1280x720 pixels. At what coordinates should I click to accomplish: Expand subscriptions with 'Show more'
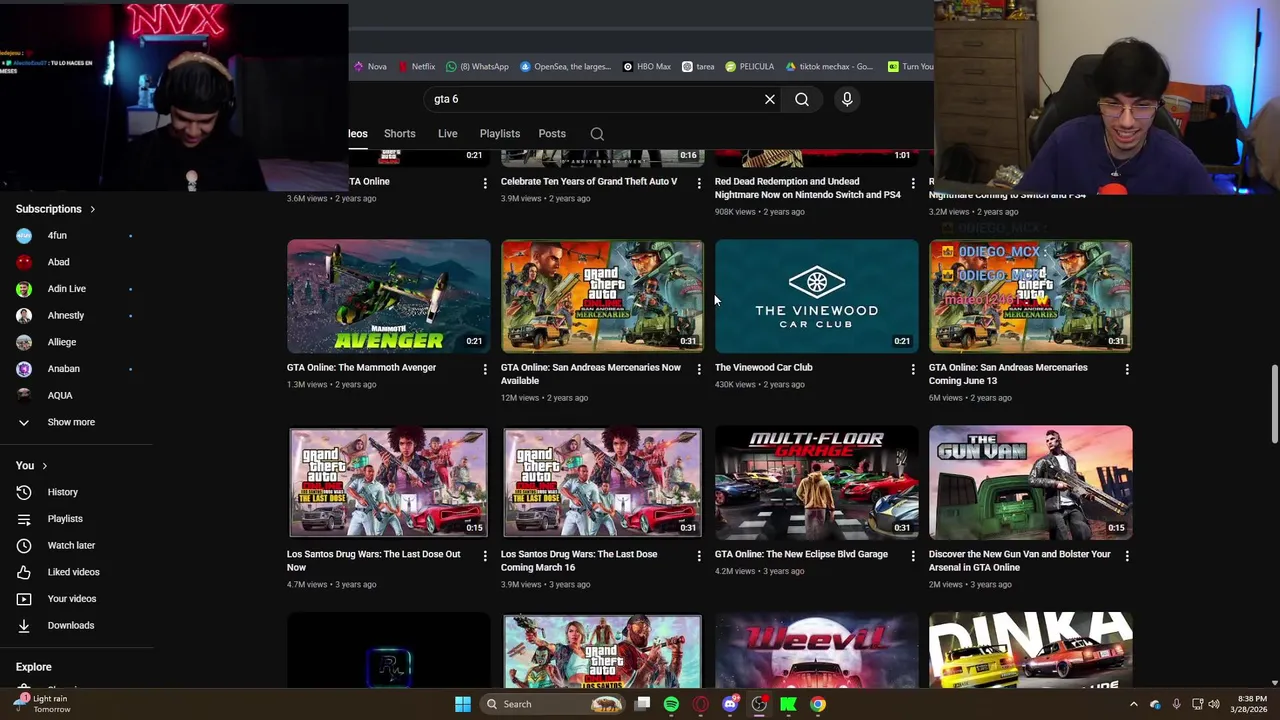(71, 422)
